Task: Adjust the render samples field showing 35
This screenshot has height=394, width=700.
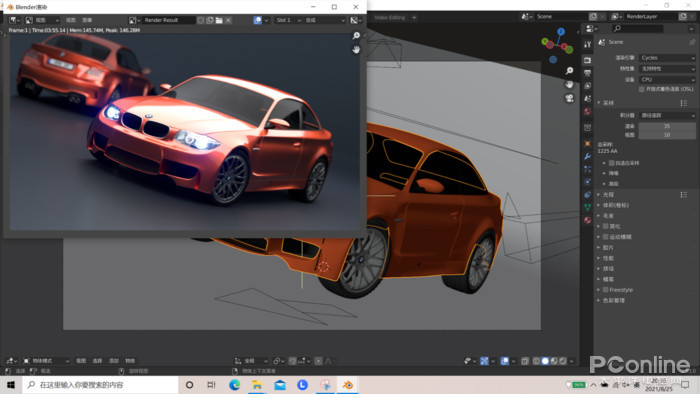Action: (667, 126)
